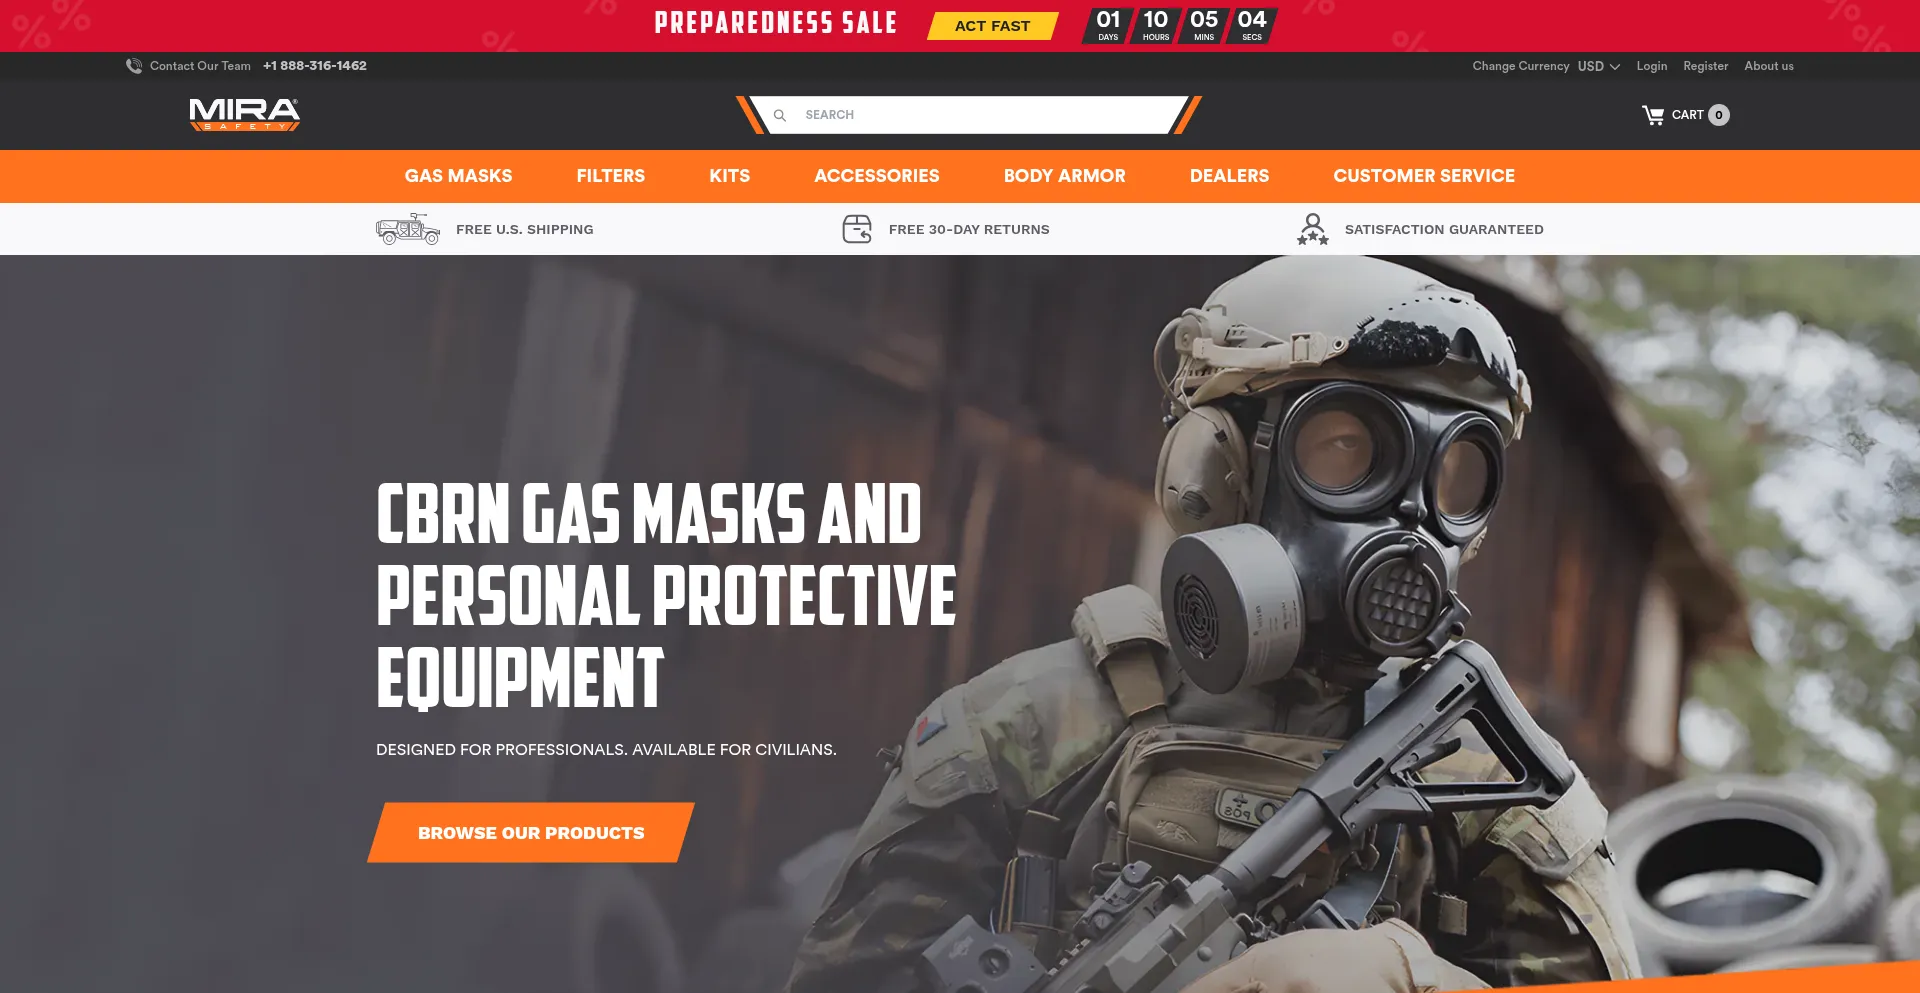Select Body Armor in navigation bar
1920x993 pixels.
pyautogui.click(x=1065, y=176)
